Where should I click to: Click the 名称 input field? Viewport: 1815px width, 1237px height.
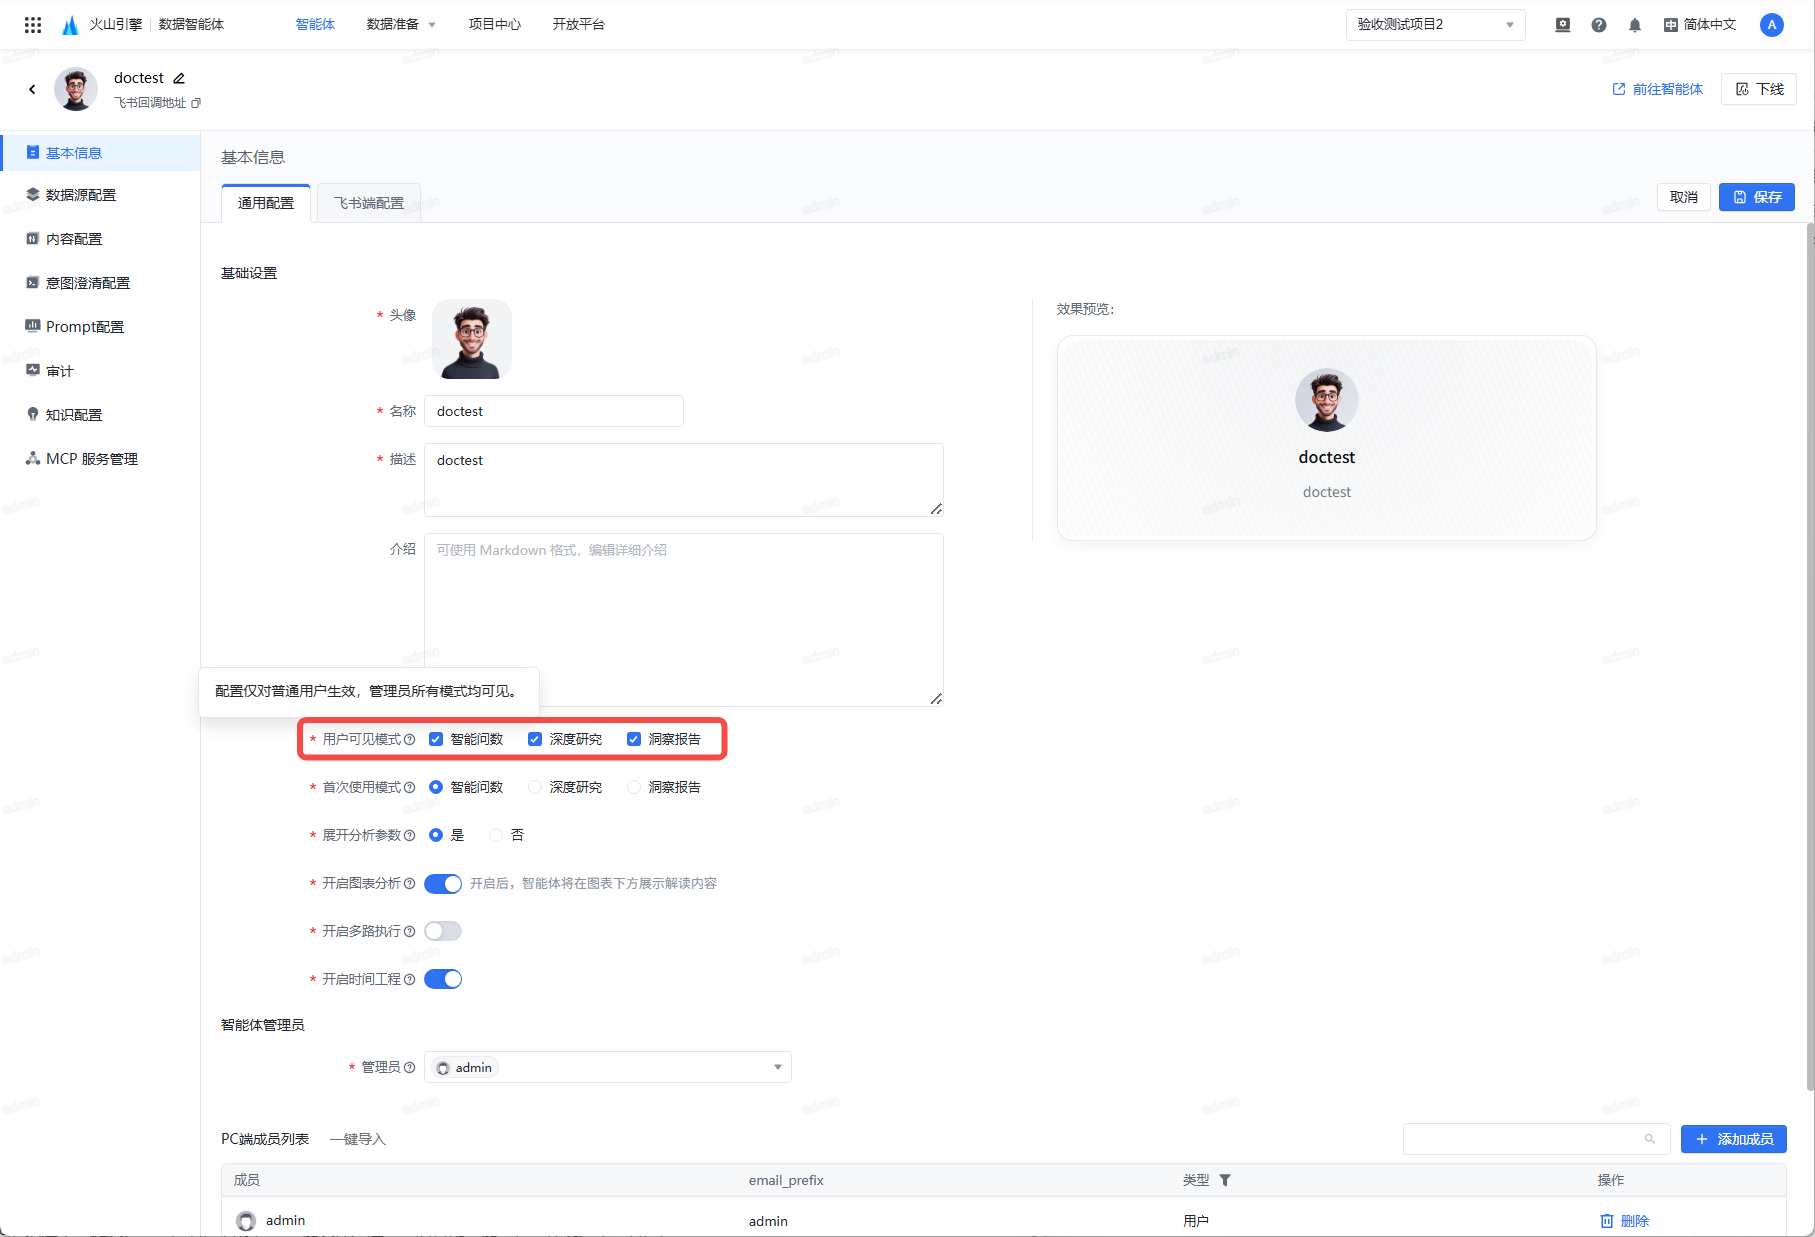pyautogui.click(x=554, y=411)
